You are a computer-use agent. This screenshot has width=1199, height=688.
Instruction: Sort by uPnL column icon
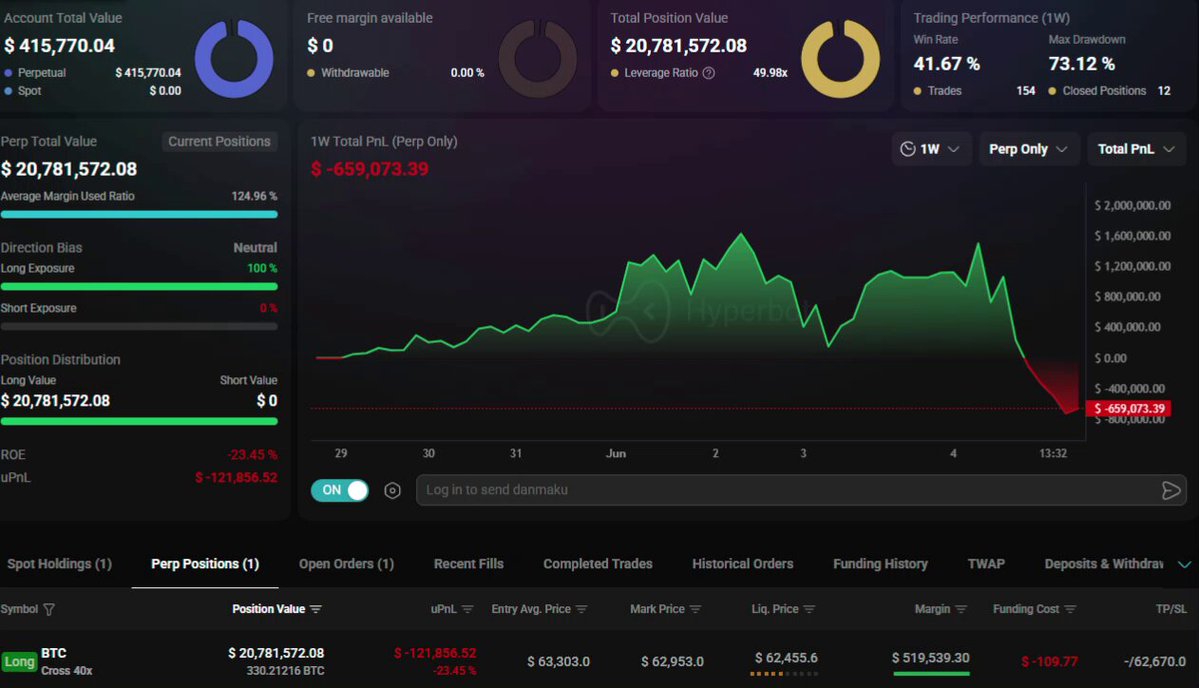pyautogui.click(x=468, y=609)
